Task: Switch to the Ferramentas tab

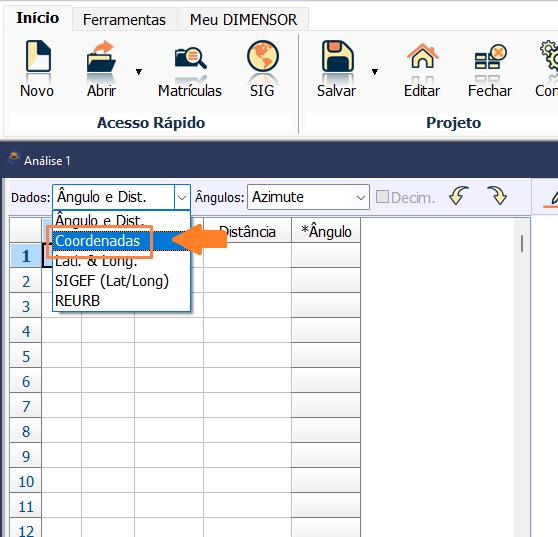Action: (124, 20)
